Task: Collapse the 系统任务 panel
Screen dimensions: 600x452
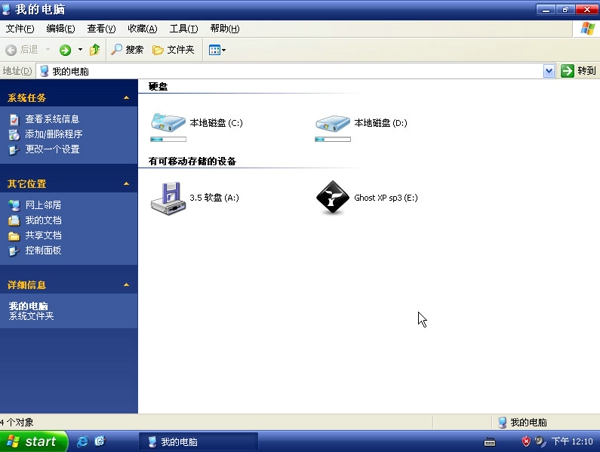Action: (x=126, y=98)
